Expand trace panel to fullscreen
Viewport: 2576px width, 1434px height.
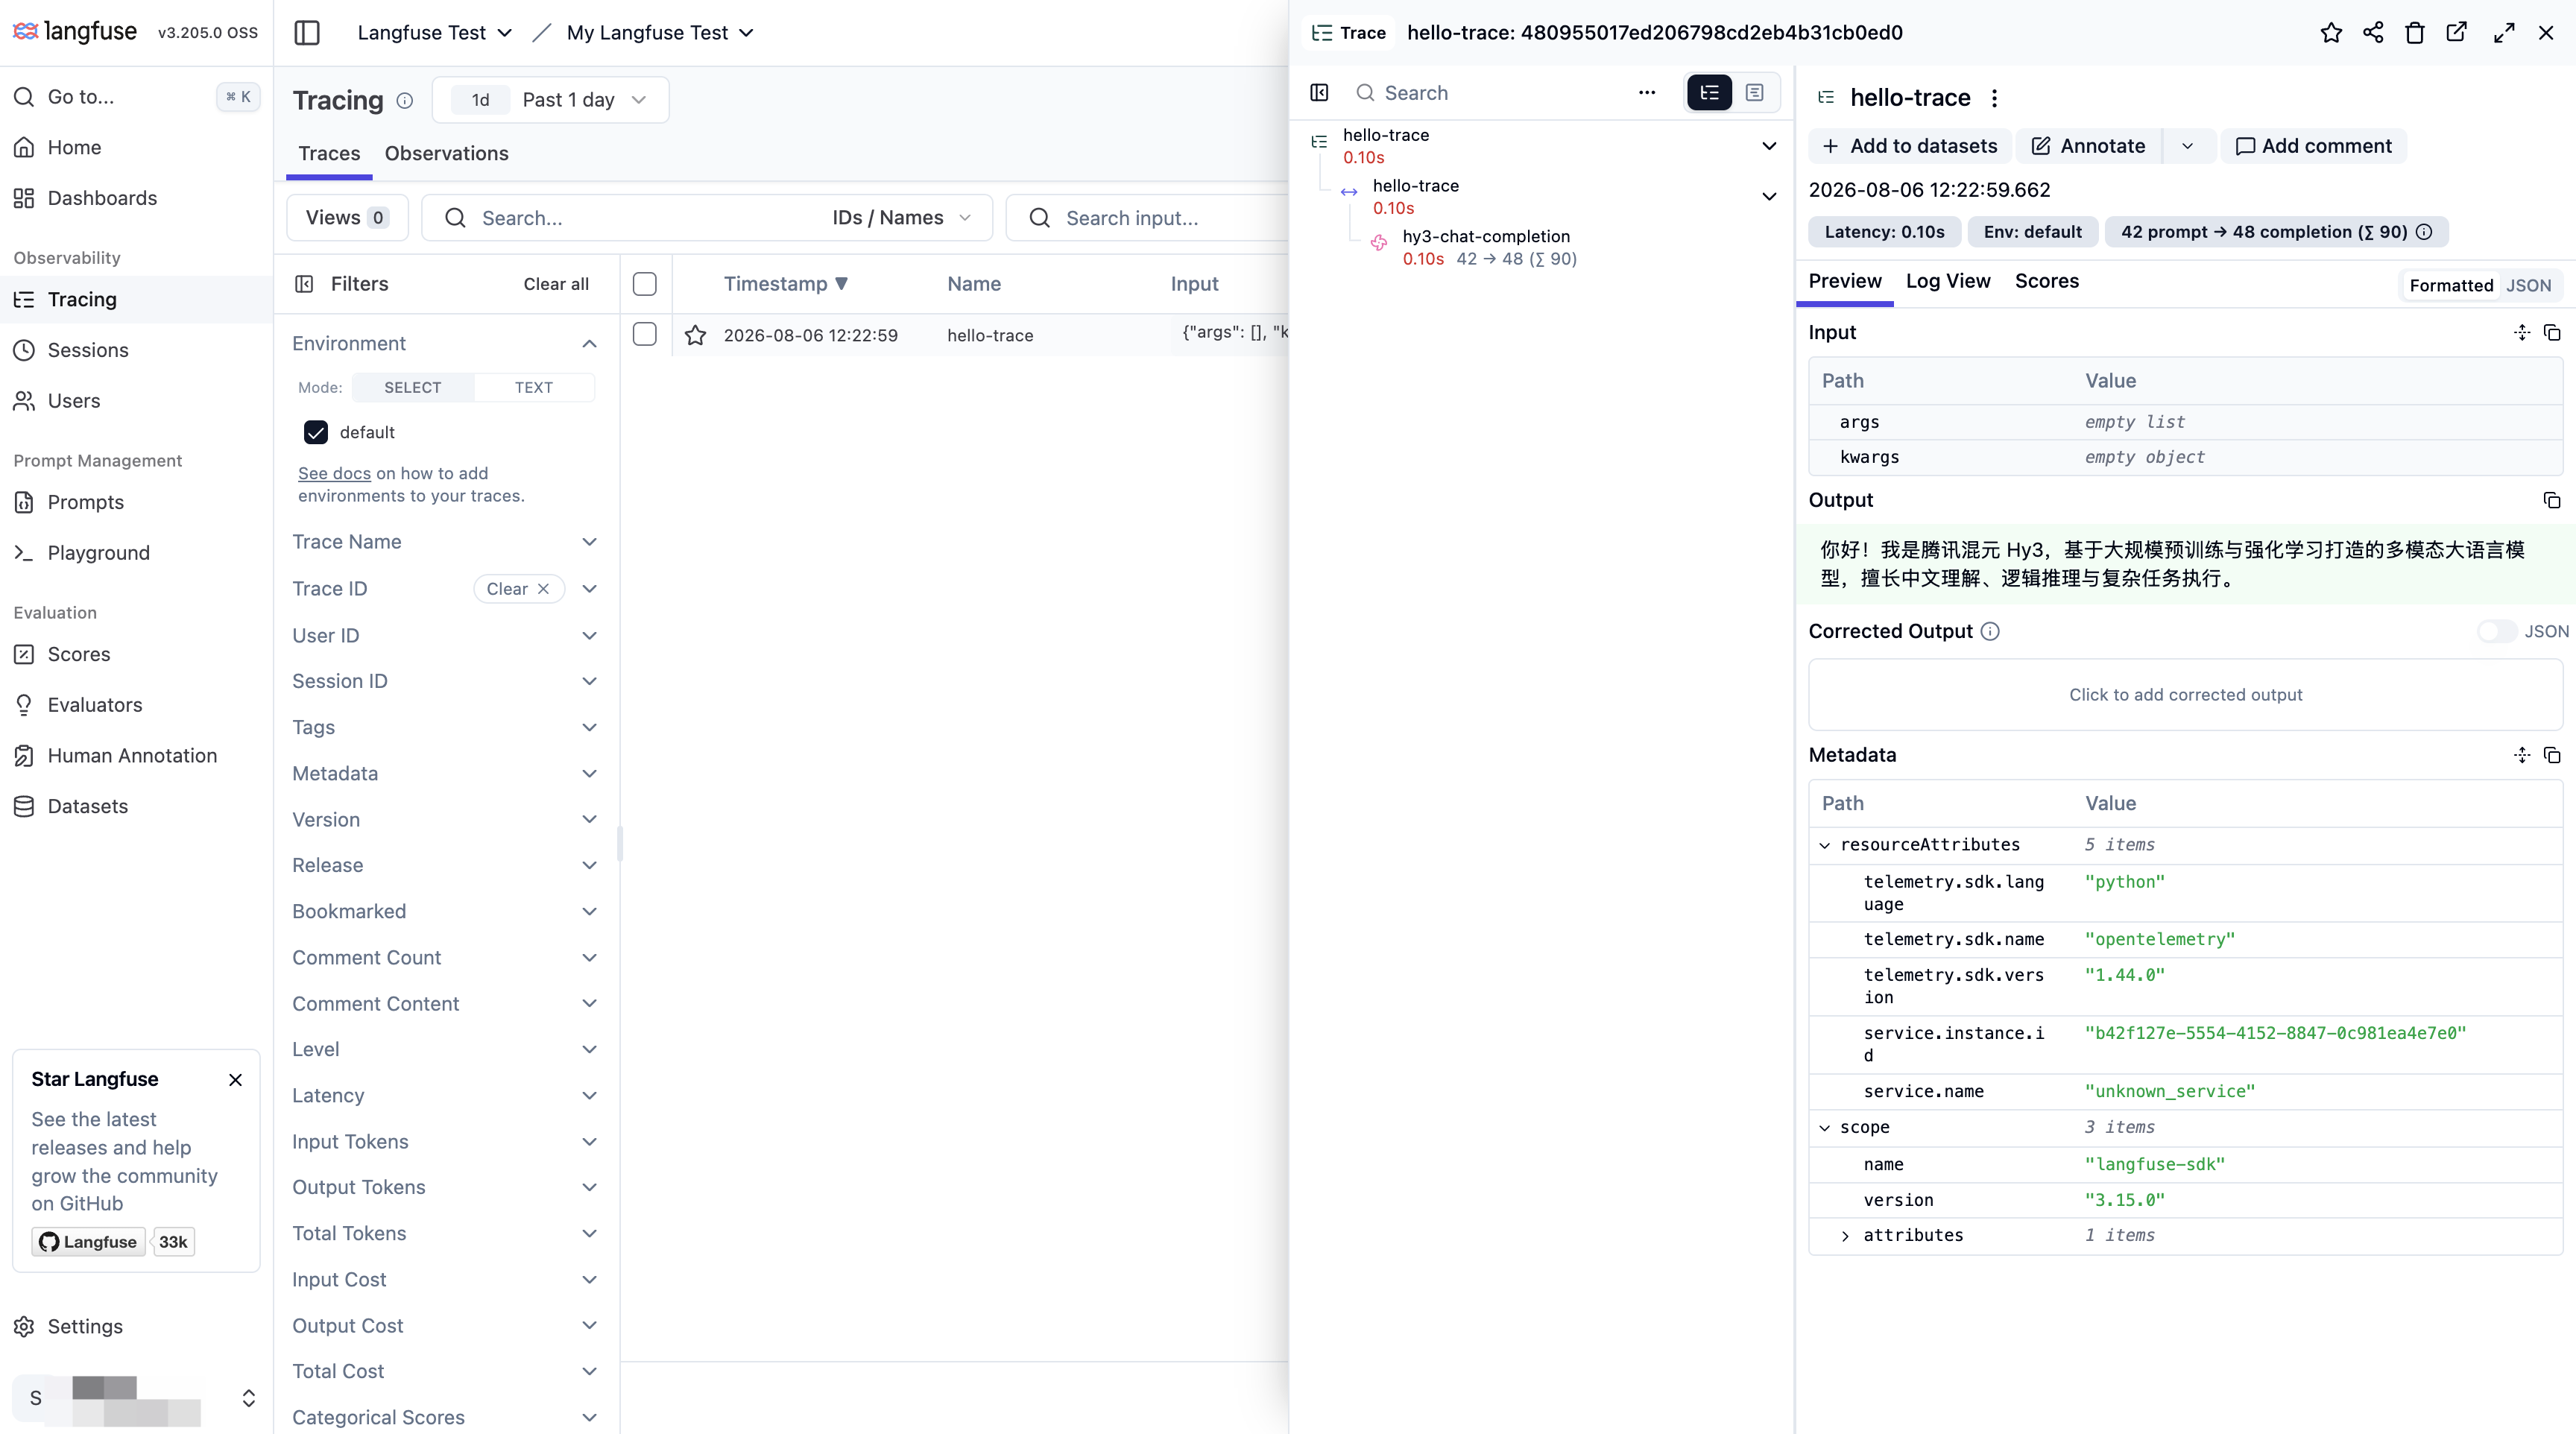2504,33
